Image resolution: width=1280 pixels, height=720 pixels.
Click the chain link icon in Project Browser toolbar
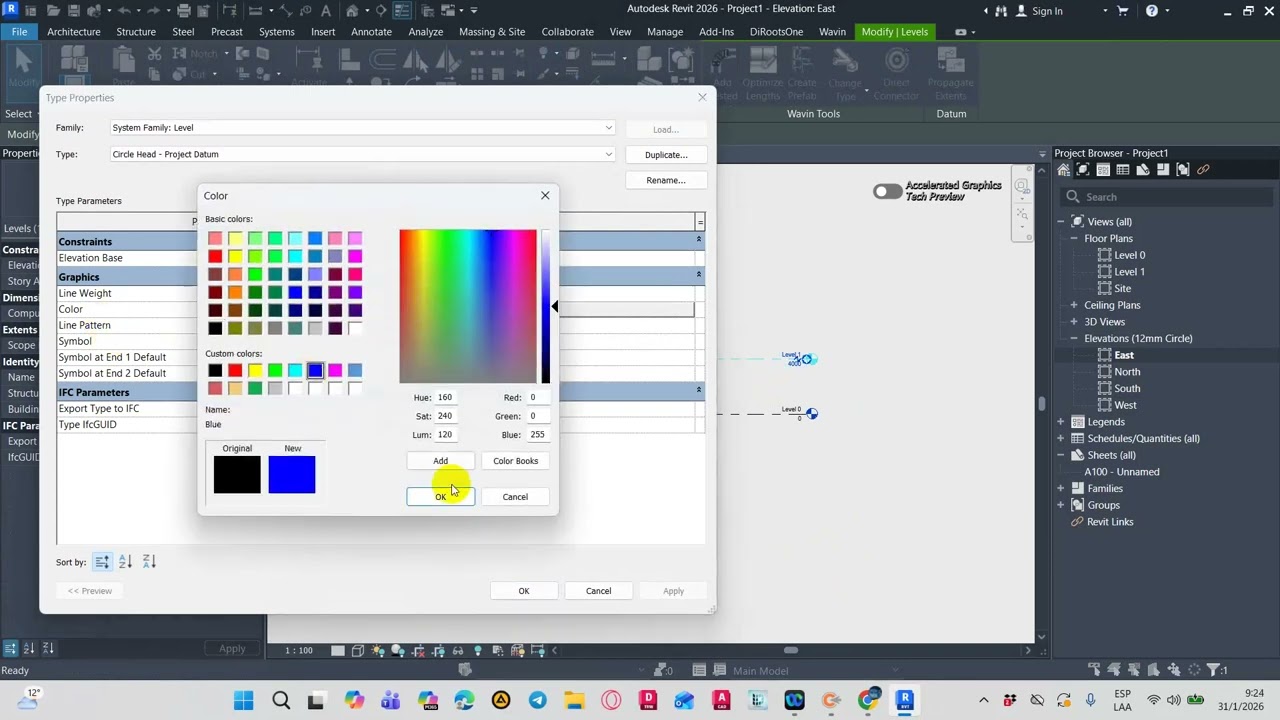point(1203,170)
